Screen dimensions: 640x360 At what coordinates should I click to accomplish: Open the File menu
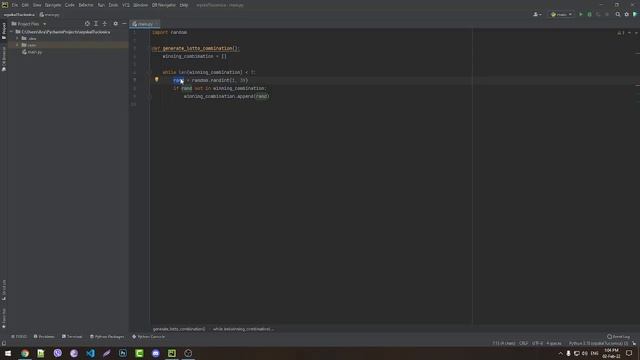[x=15, y=5]
